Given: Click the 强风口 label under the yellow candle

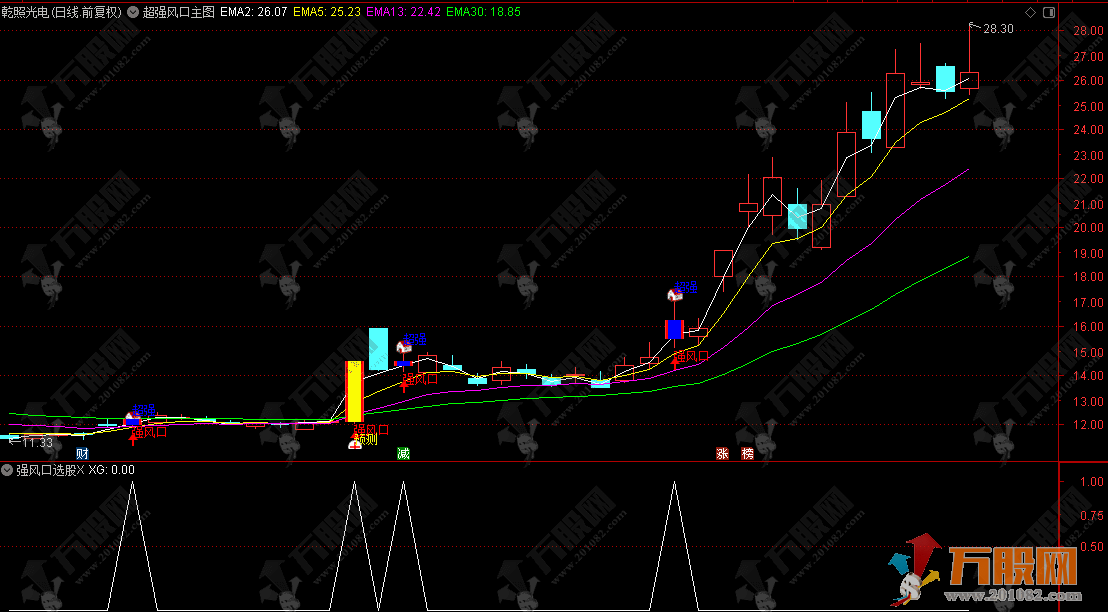Looking at the screenshot, I should (x=371, y=429).
